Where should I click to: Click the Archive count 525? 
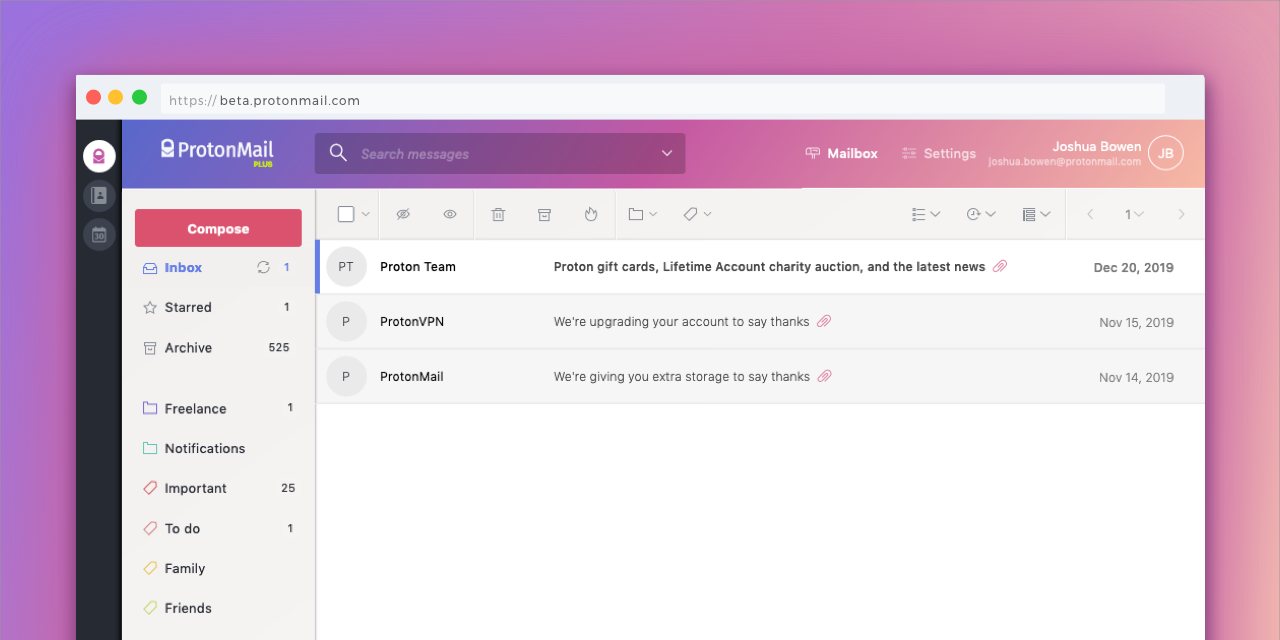[x=279, y=348]
